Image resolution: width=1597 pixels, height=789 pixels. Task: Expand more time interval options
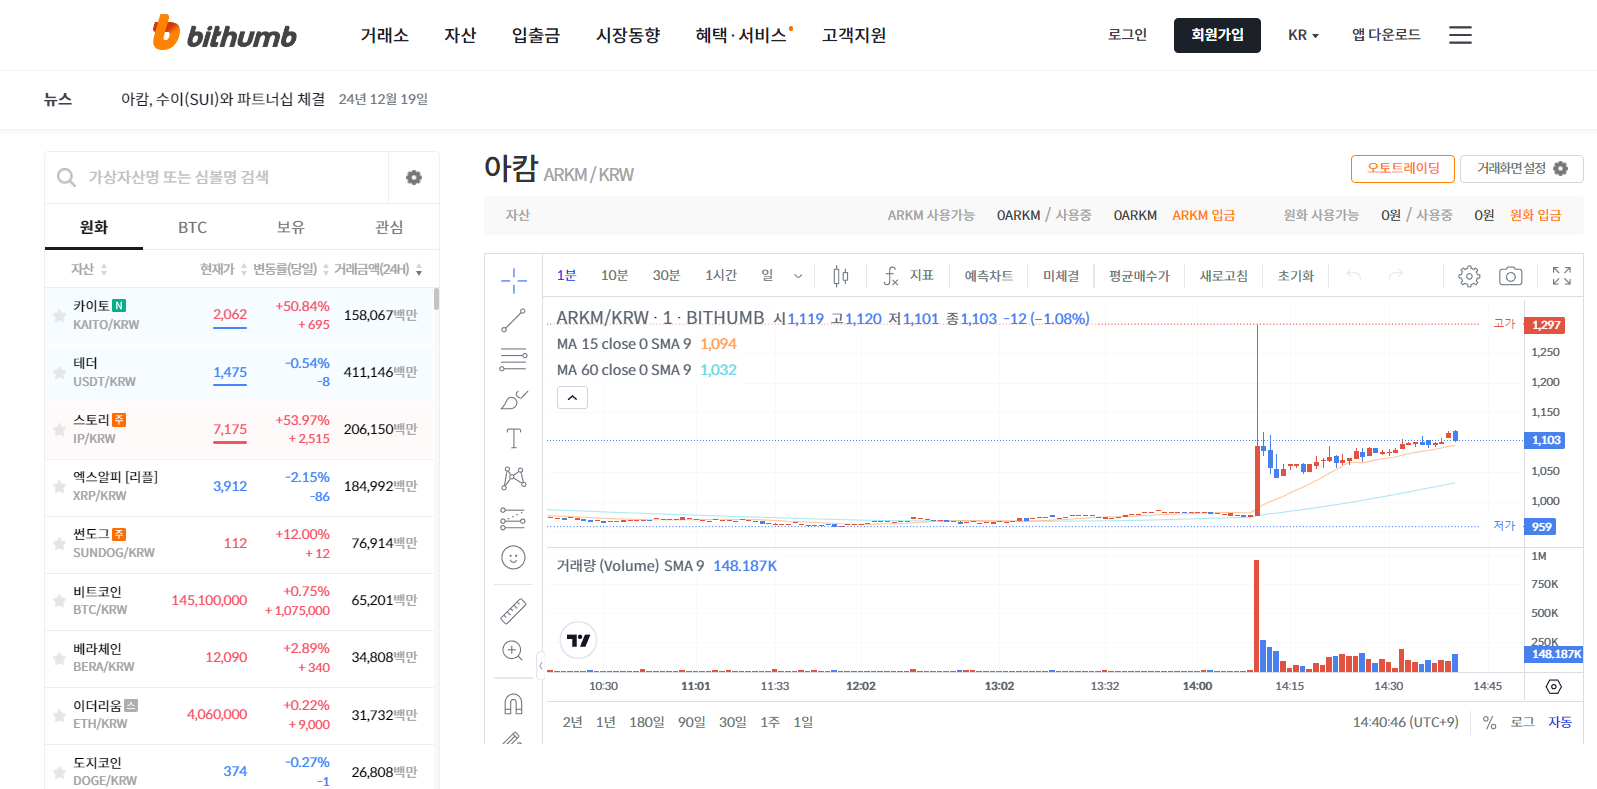pos(798,276)
